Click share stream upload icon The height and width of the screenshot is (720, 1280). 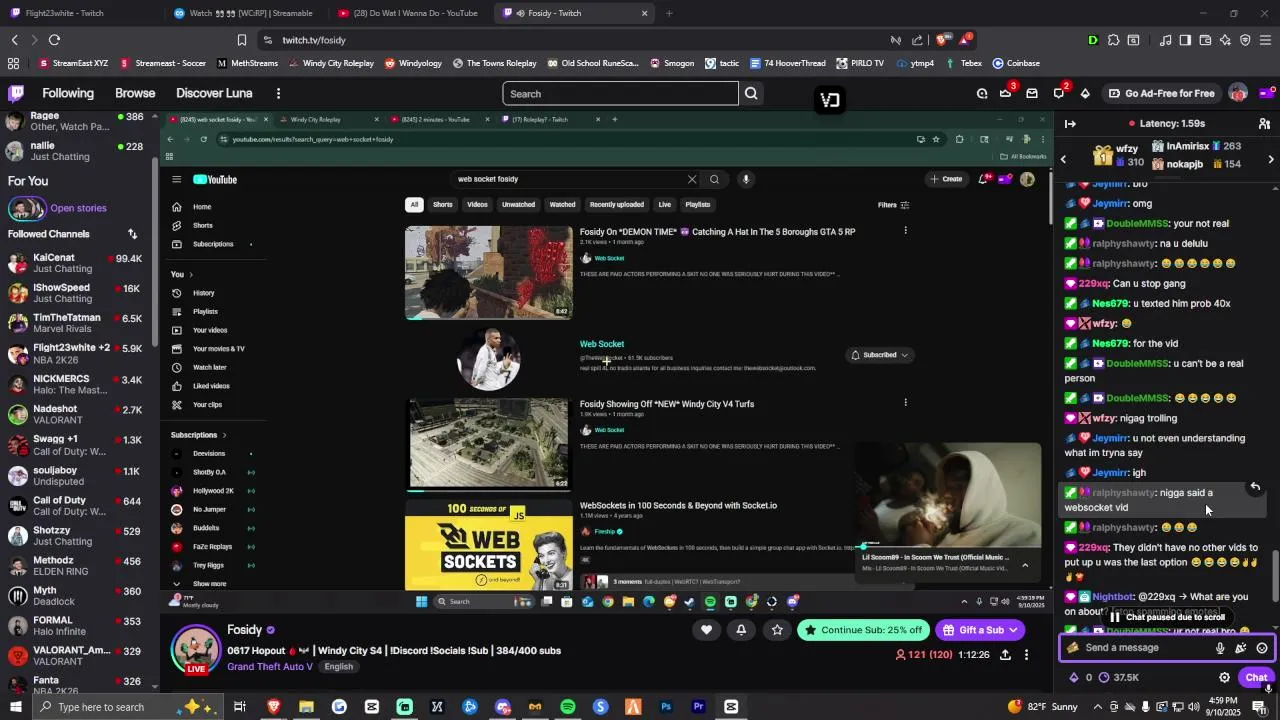click(1005, 655)
